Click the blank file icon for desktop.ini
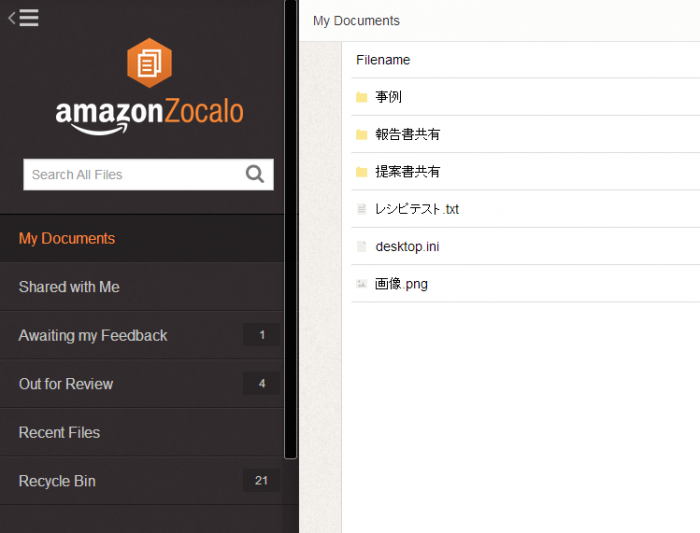Screen dimensions: 700x533 click(x=362, y=246)
